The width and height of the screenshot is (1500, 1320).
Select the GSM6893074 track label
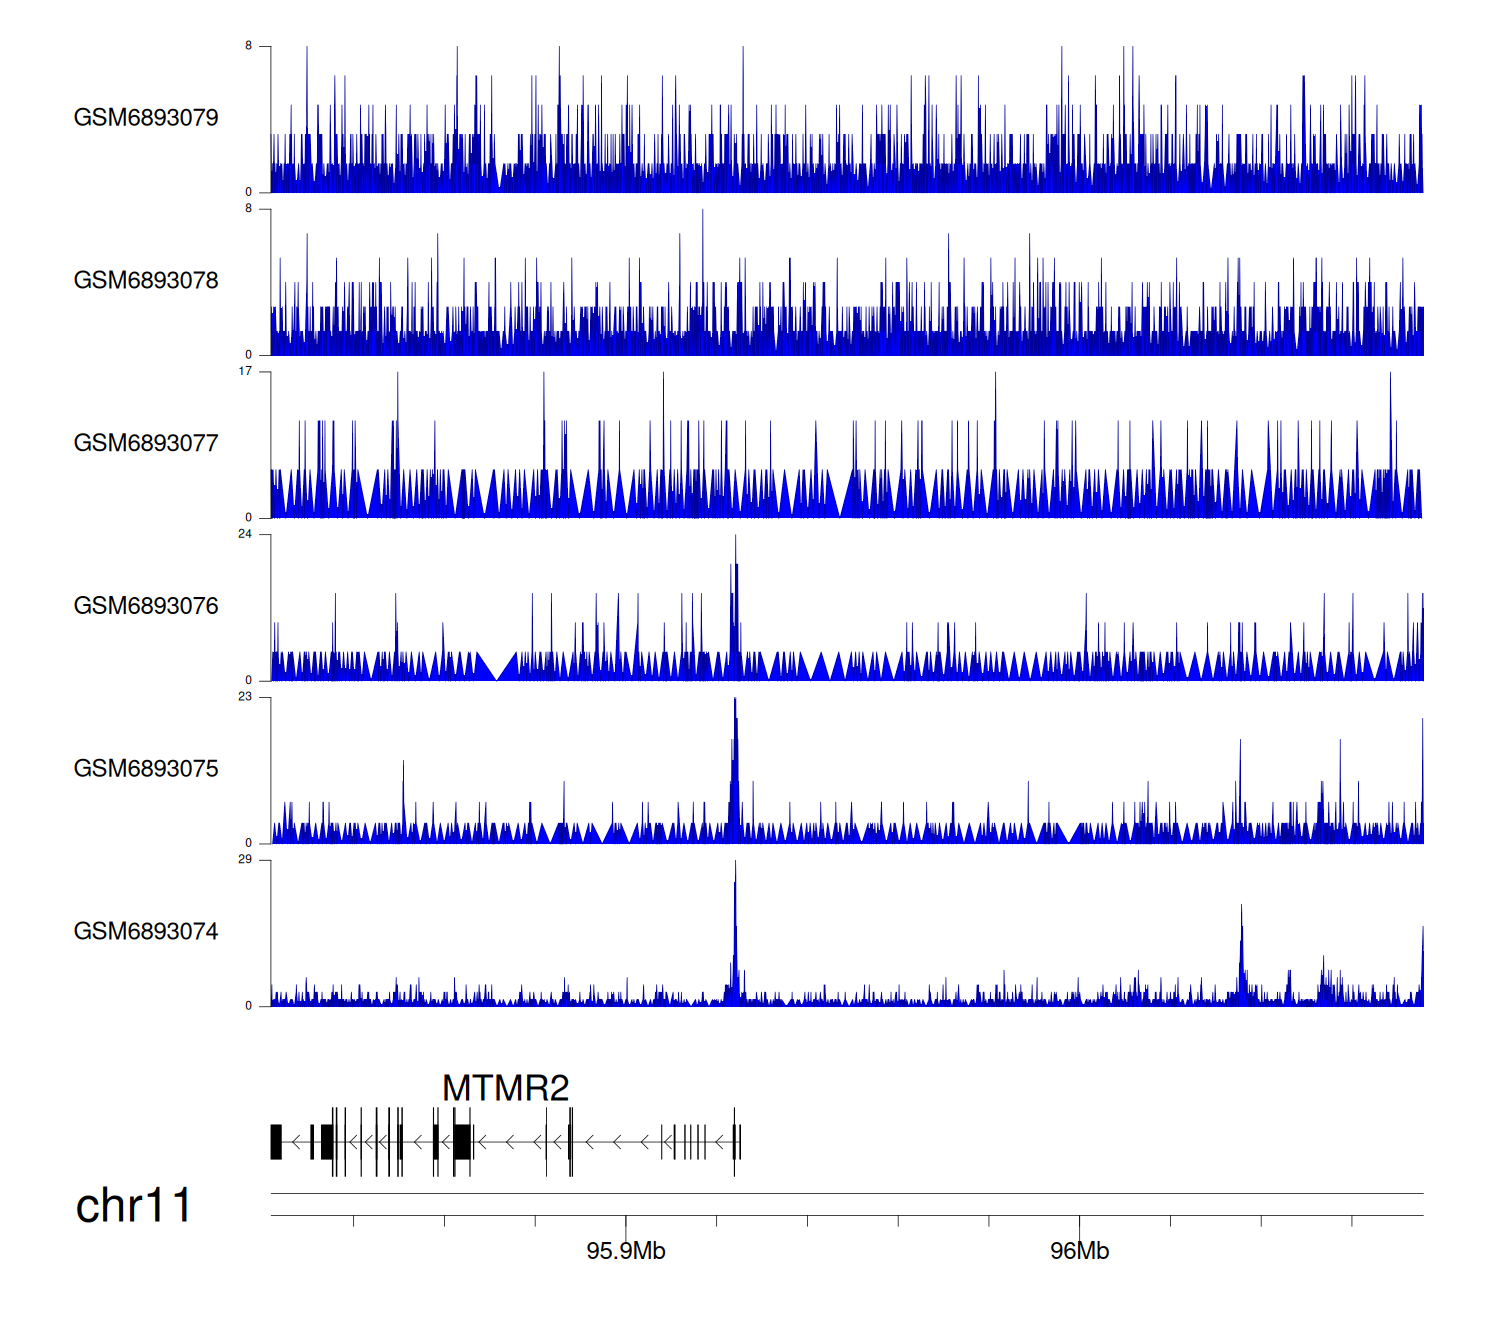tap(146, 932)
